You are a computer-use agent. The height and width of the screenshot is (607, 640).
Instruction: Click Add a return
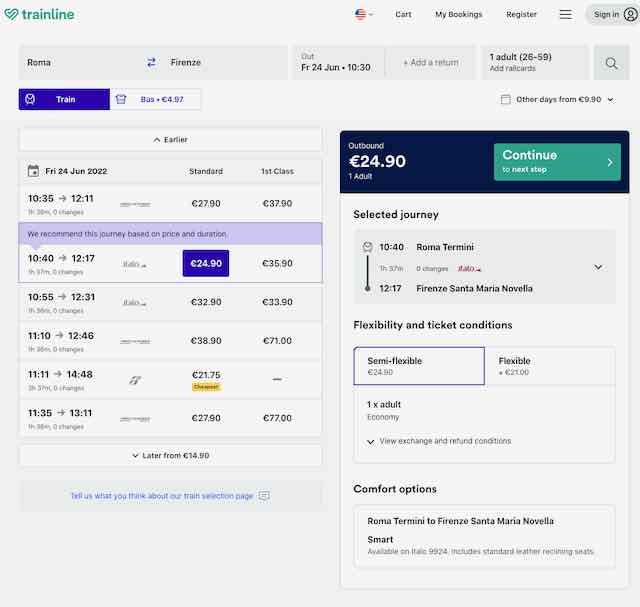(x=431, y=62)
